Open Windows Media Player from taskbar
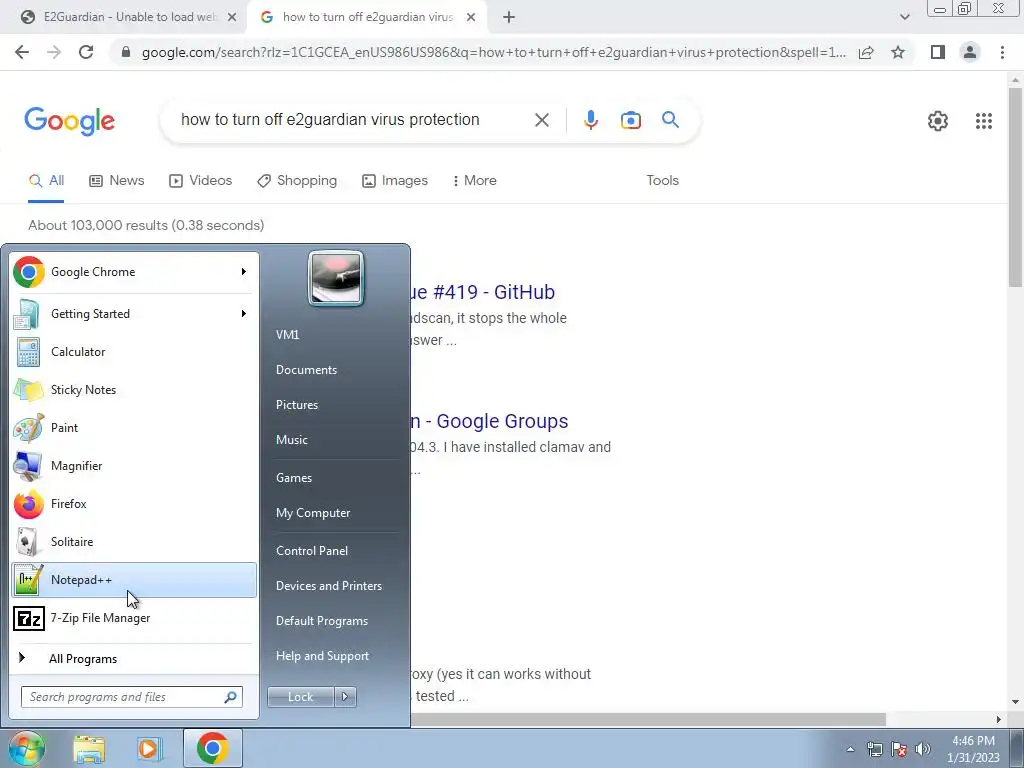 (148, 748)
